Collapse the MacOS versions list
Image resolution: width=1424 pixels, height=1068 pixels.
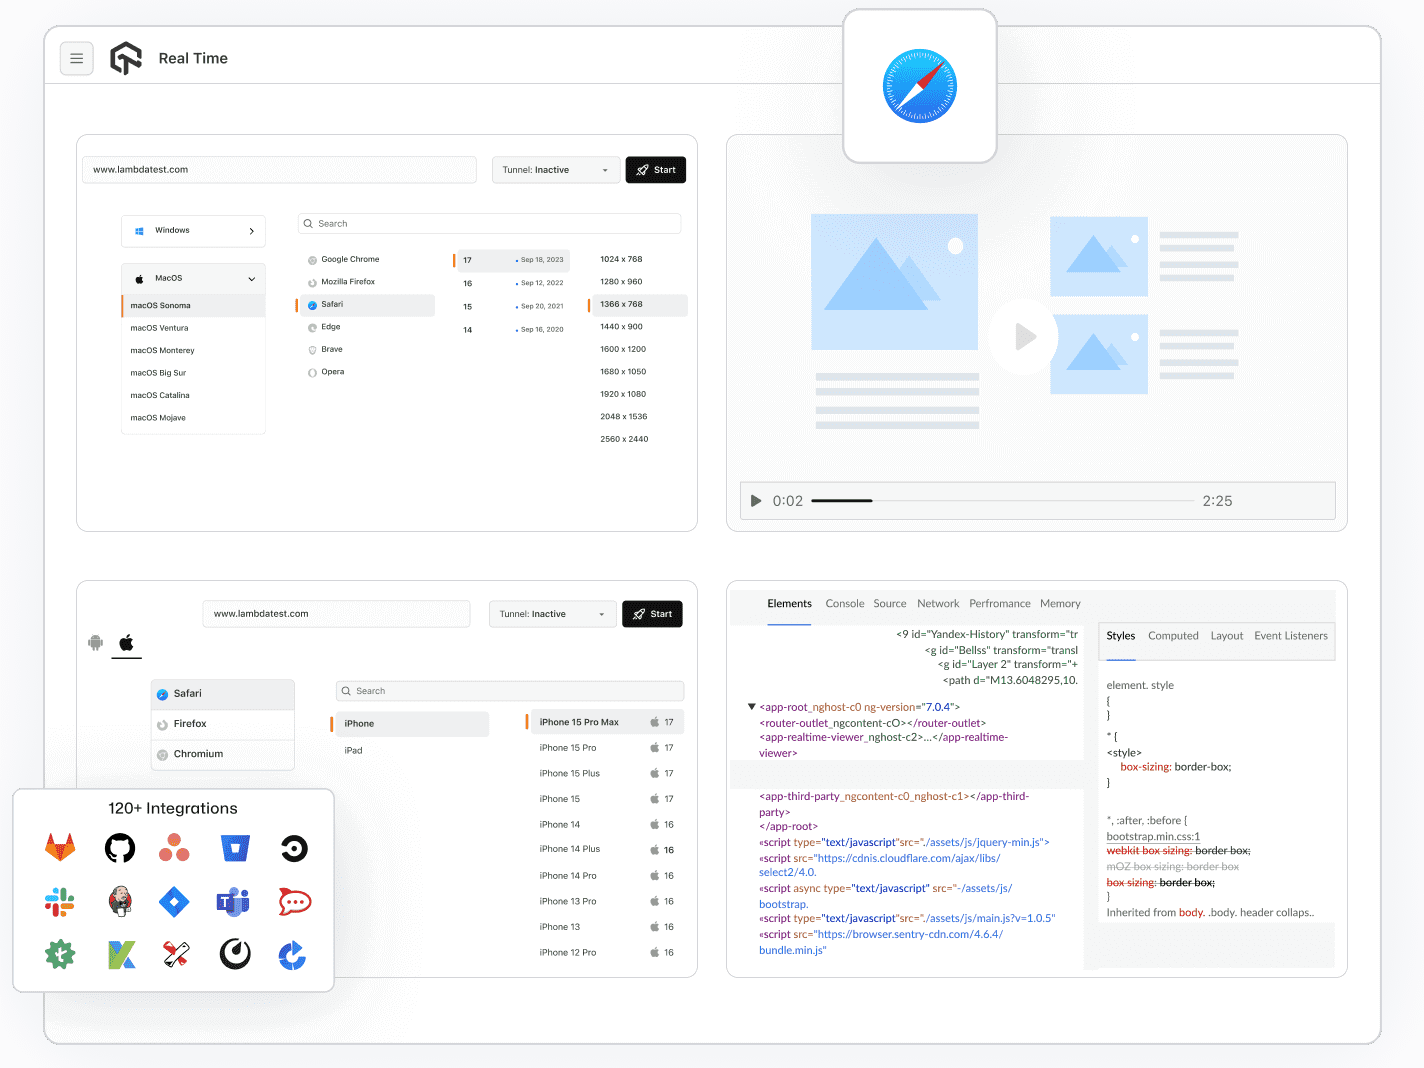tap(194, 279)
